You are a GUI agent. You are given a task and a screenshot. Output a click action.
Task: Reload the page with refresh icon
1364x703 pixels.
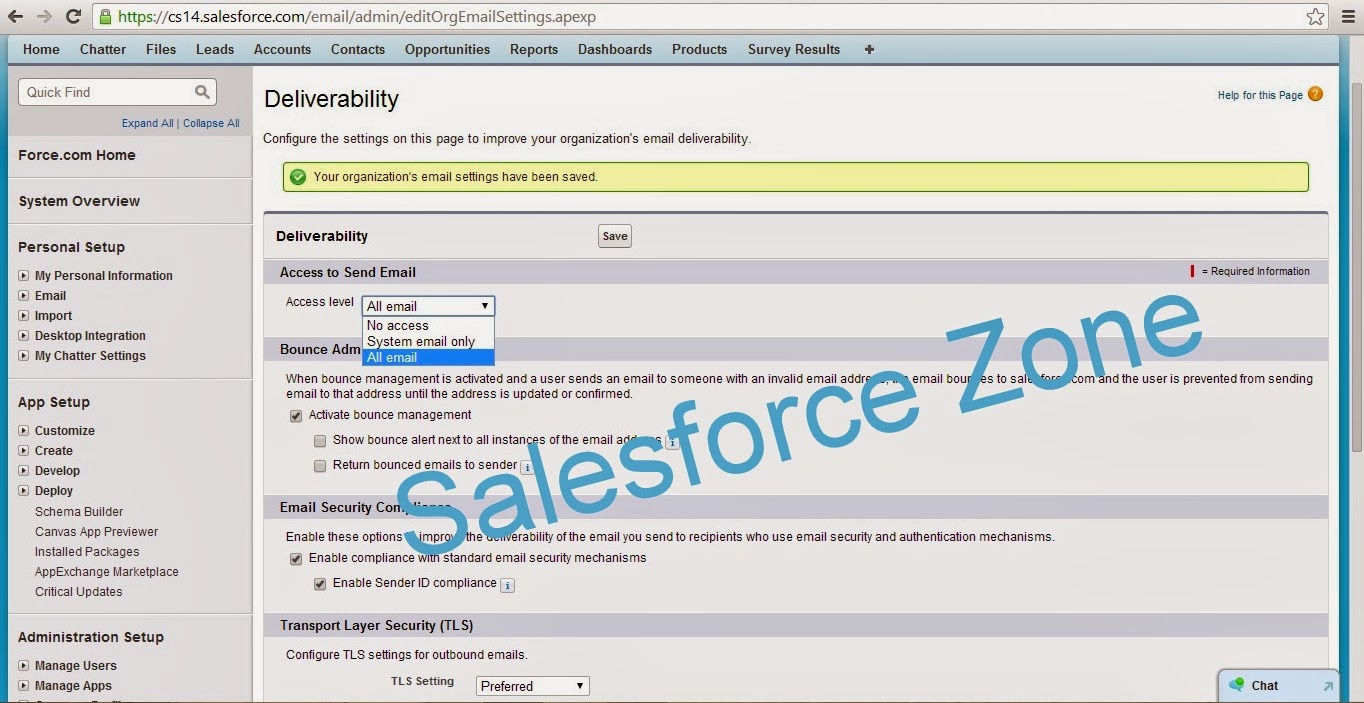pyautogui.click(x=73, y=16)
